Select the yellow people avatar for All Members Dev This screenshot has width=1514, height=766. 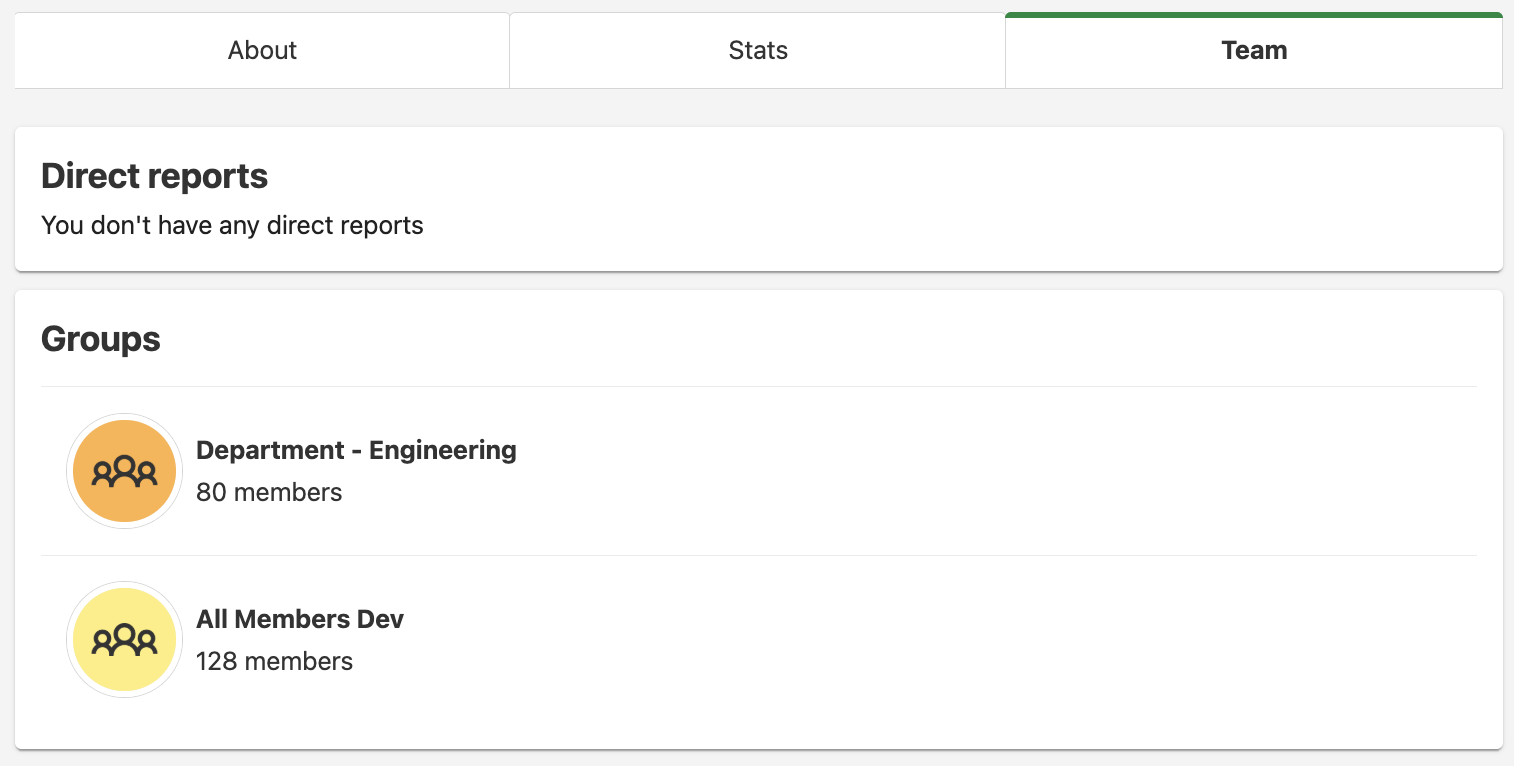coord(124,638)
